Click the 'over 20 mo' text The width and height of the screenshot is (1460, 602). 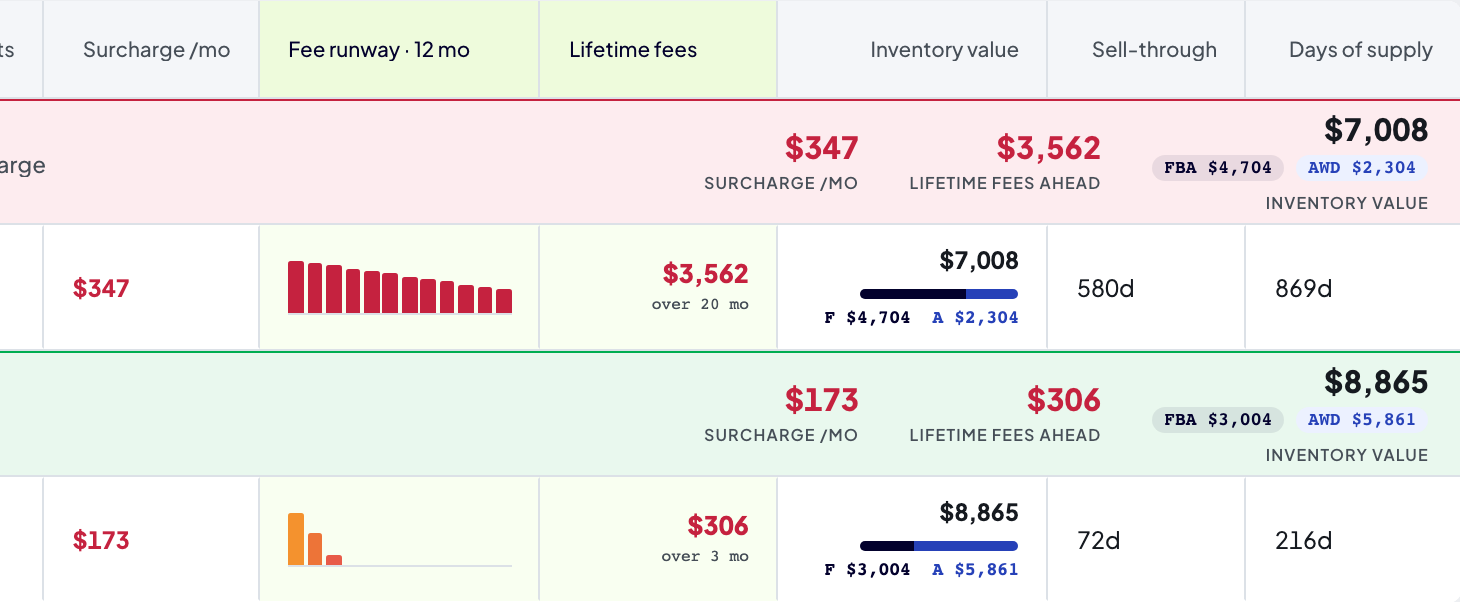(700, 304)
